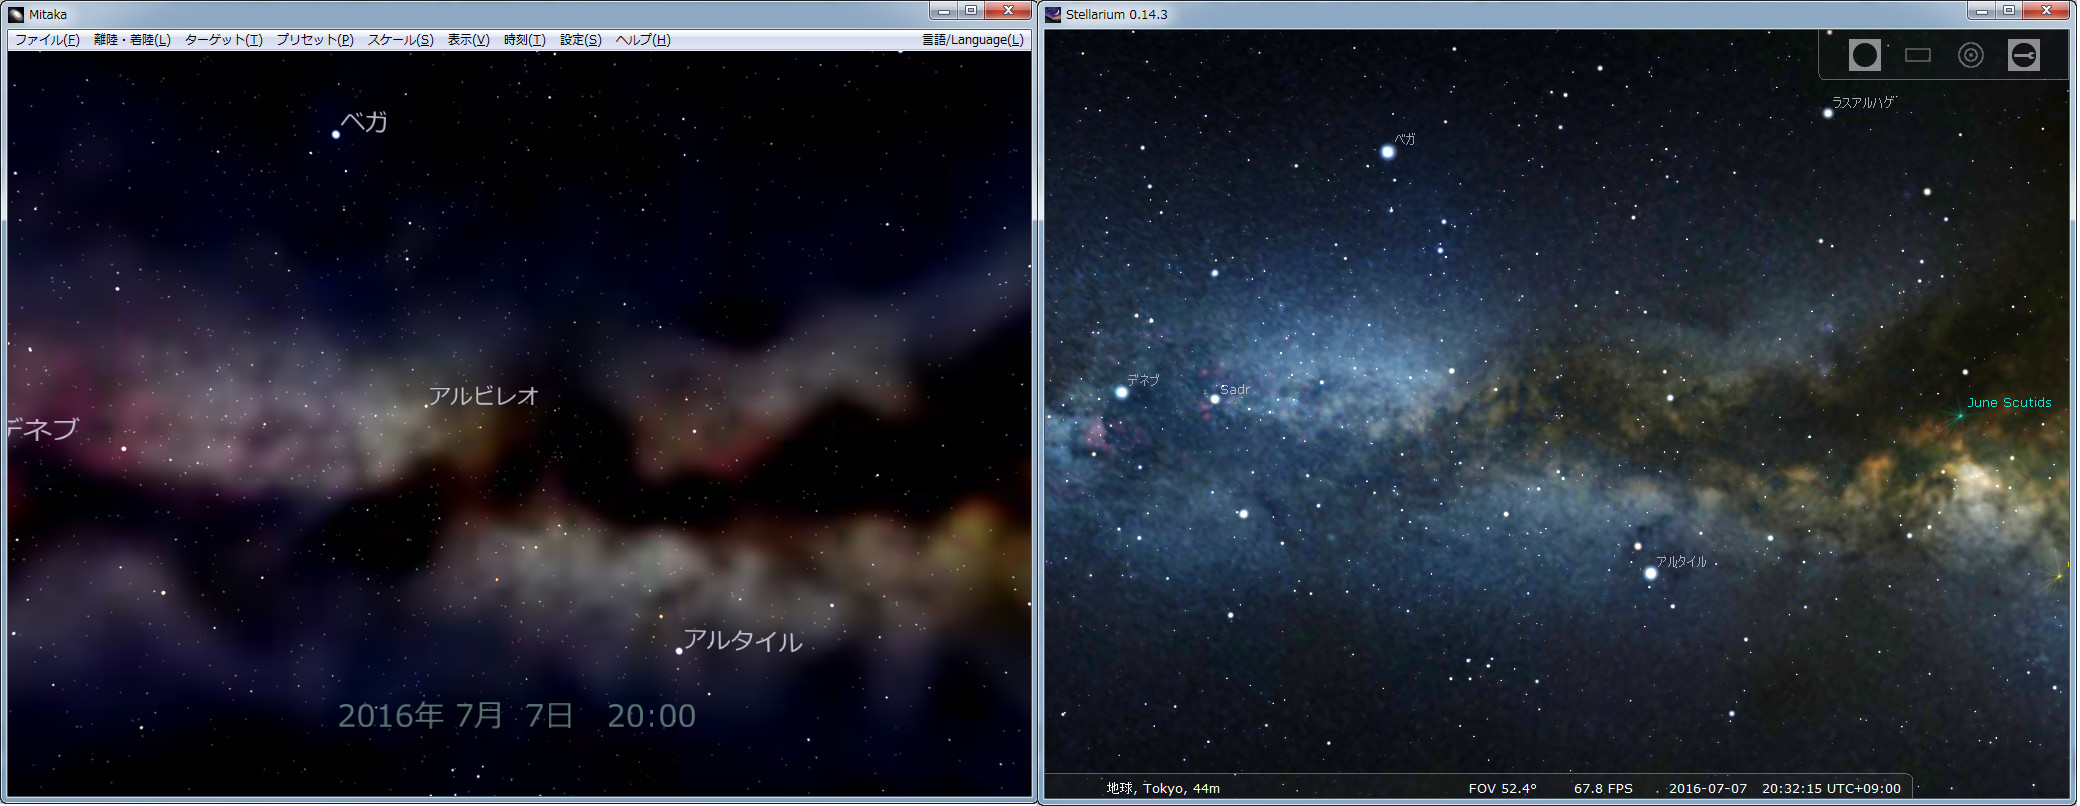Open the 表示(V) menu in Mitaka

point(468,40)
